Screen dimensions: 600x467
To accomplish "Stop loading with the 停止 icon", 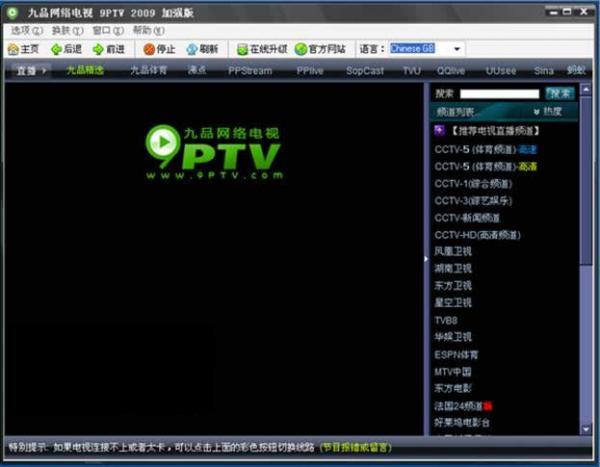I will [149, 49].
